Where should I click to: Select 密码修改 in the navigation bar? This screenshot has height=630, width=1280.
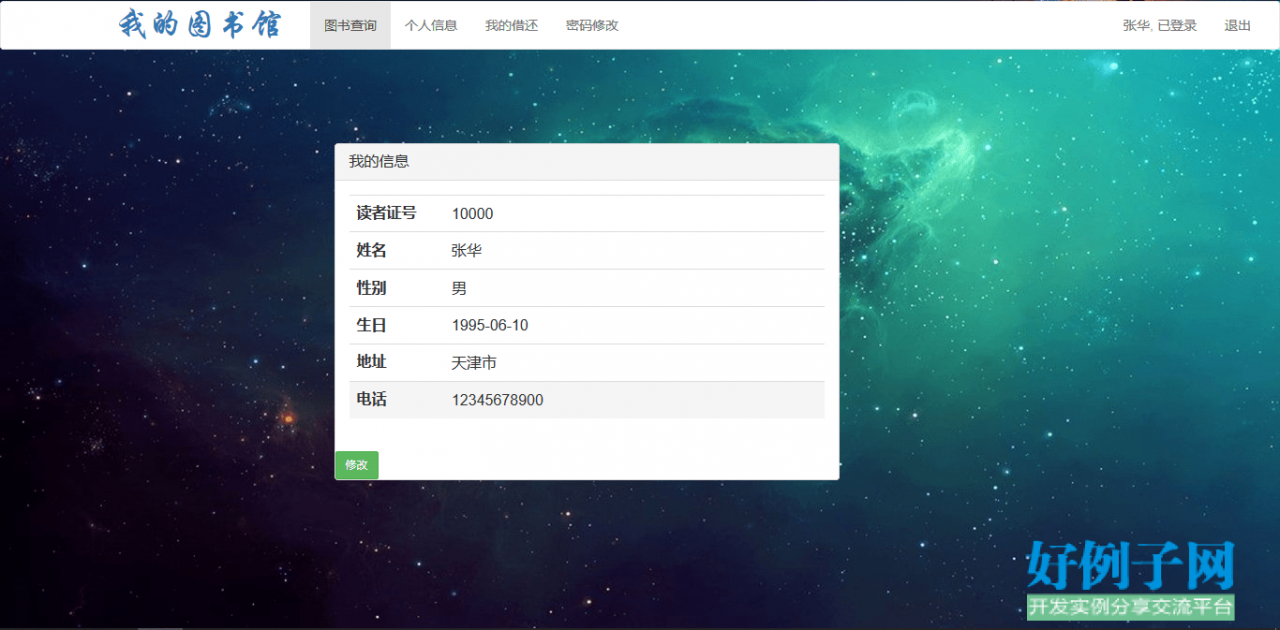592,25
